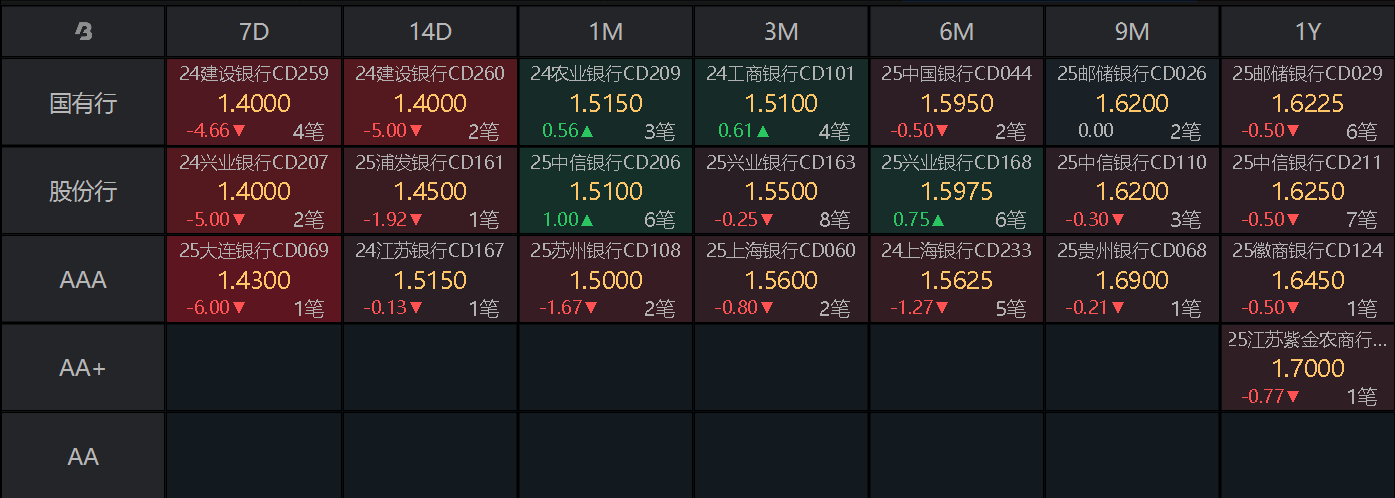
Task: Open the 25浦发银行CD161 quote cell
Action: point(430,190)
